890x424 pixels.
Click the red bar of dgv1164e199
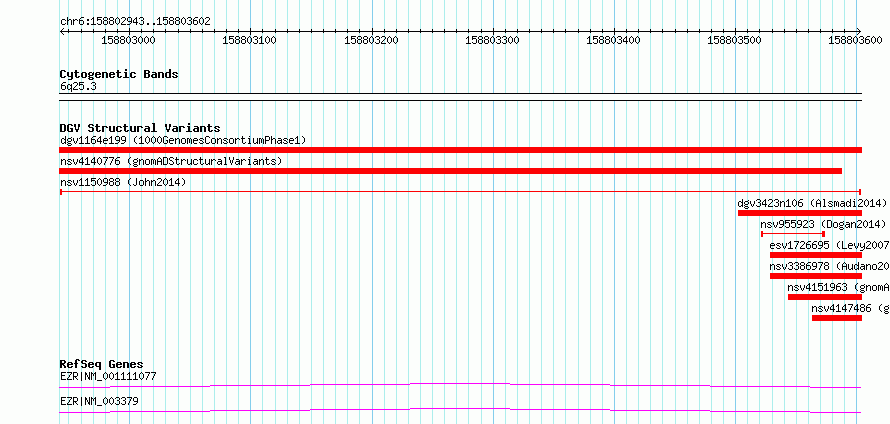coord(461,150)
